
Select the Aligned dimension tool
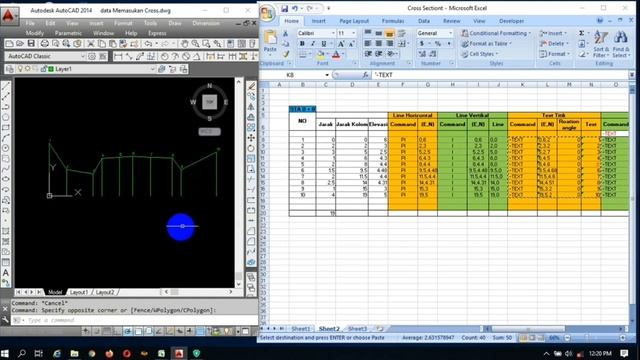(x=129, y=56)
